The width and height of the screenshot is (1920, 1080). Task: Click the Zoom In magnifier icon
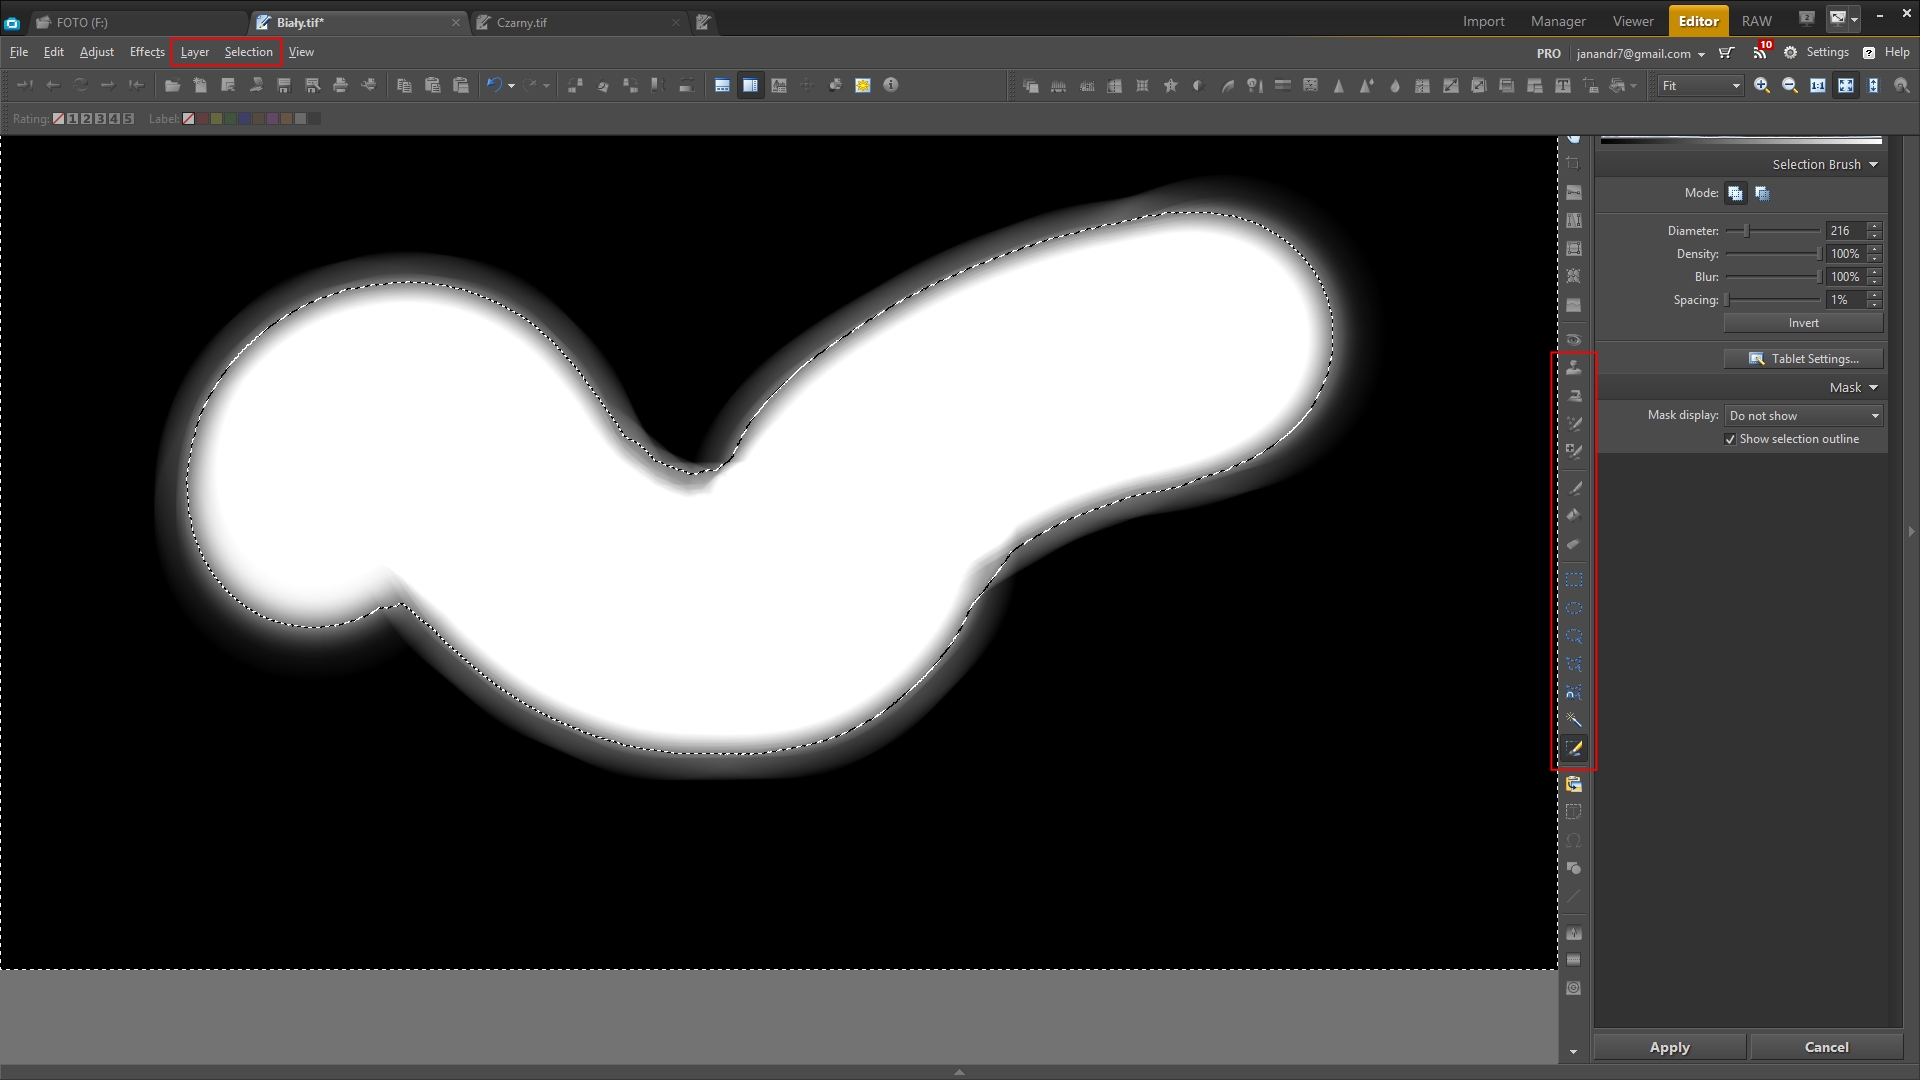click(1762, 86)
